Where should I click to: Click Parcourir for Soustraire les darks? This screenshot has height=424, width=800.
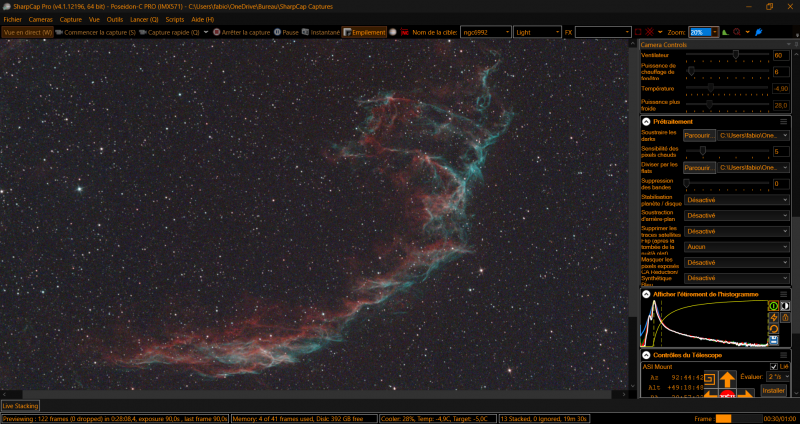(699, 136)
